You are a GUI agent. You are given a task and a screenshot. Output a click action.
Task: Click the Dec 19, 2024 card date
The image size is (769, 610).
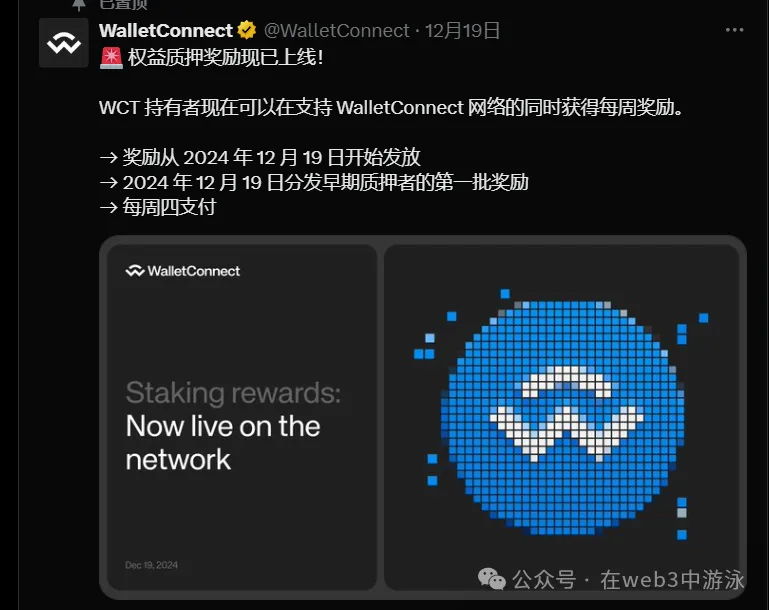[x=151, y=565]
